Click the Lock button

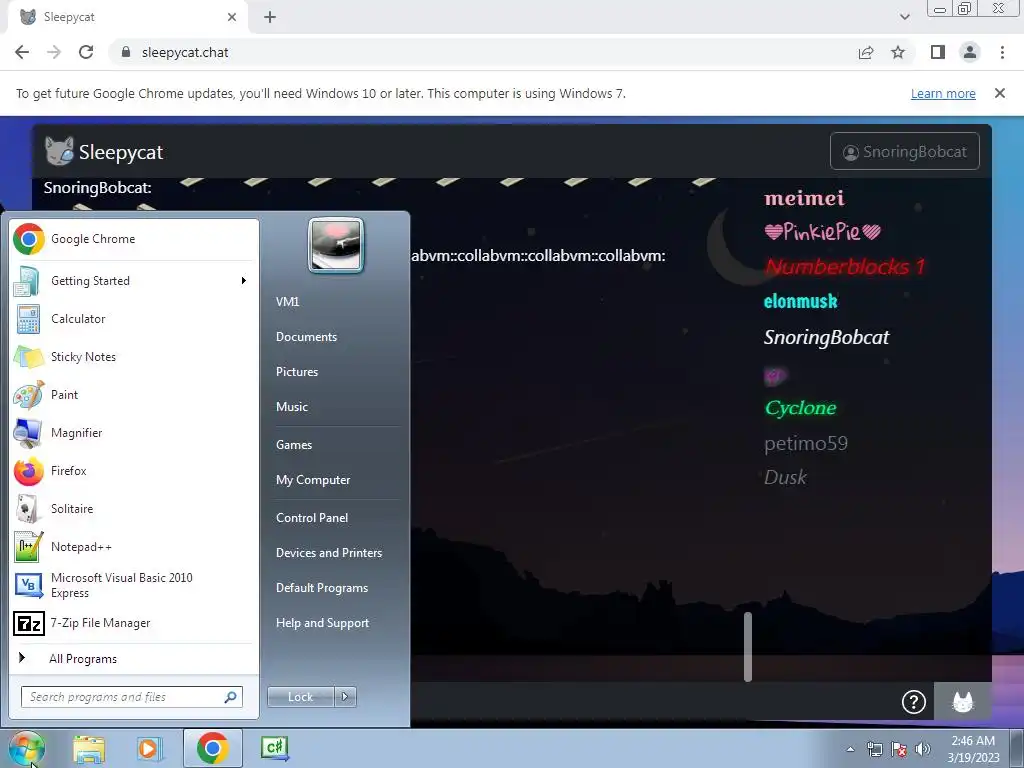(301, 697)
